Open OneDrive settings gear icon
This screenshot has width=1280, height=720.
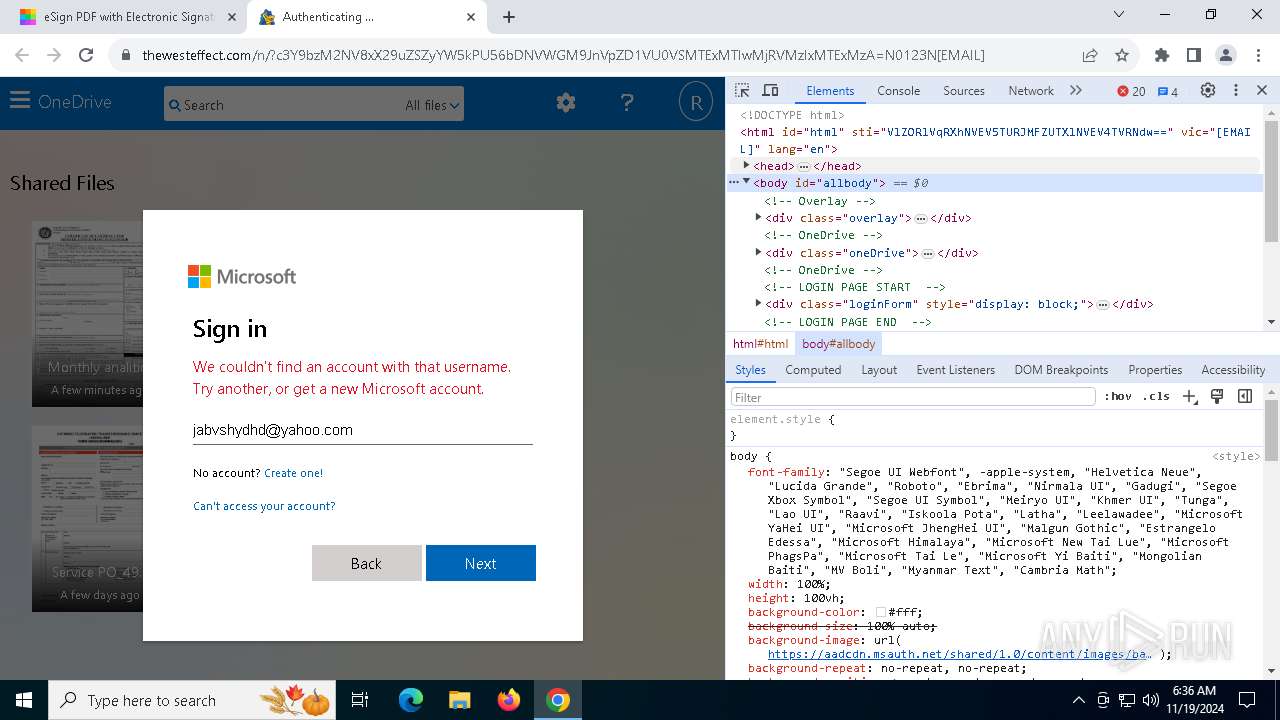(566, 102)
